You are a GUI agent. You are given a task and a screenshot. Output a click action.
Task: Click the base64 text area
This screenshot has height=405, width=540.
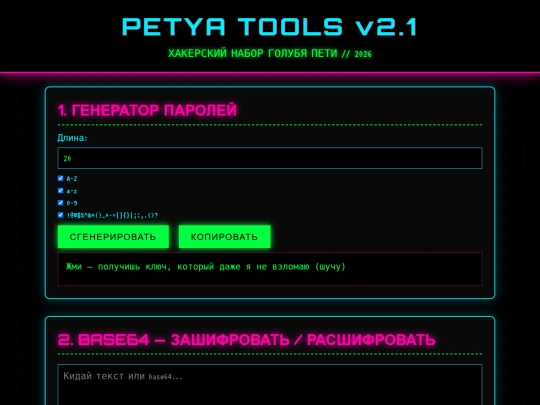pos(270,385)
